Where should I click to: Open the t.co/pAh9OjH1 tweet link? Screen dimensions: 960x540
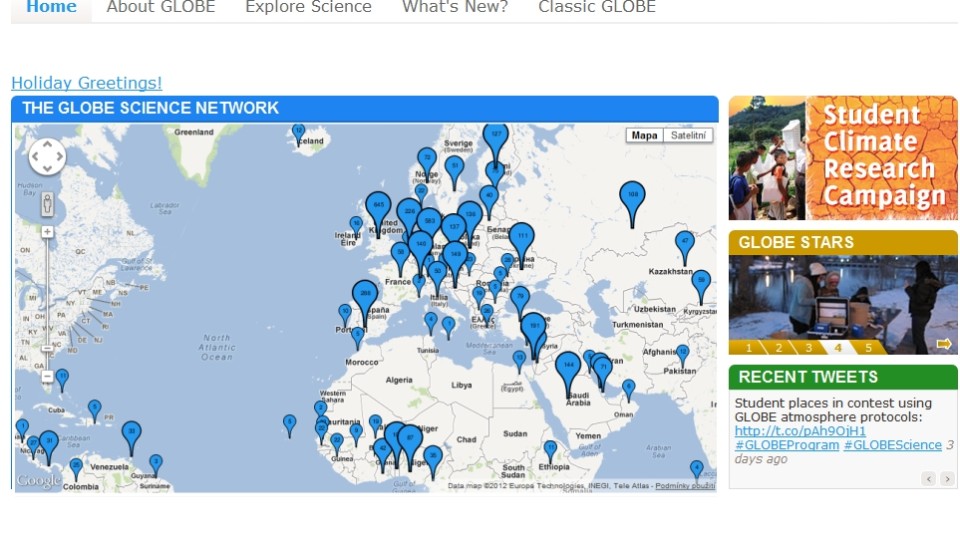pos(800,431)
